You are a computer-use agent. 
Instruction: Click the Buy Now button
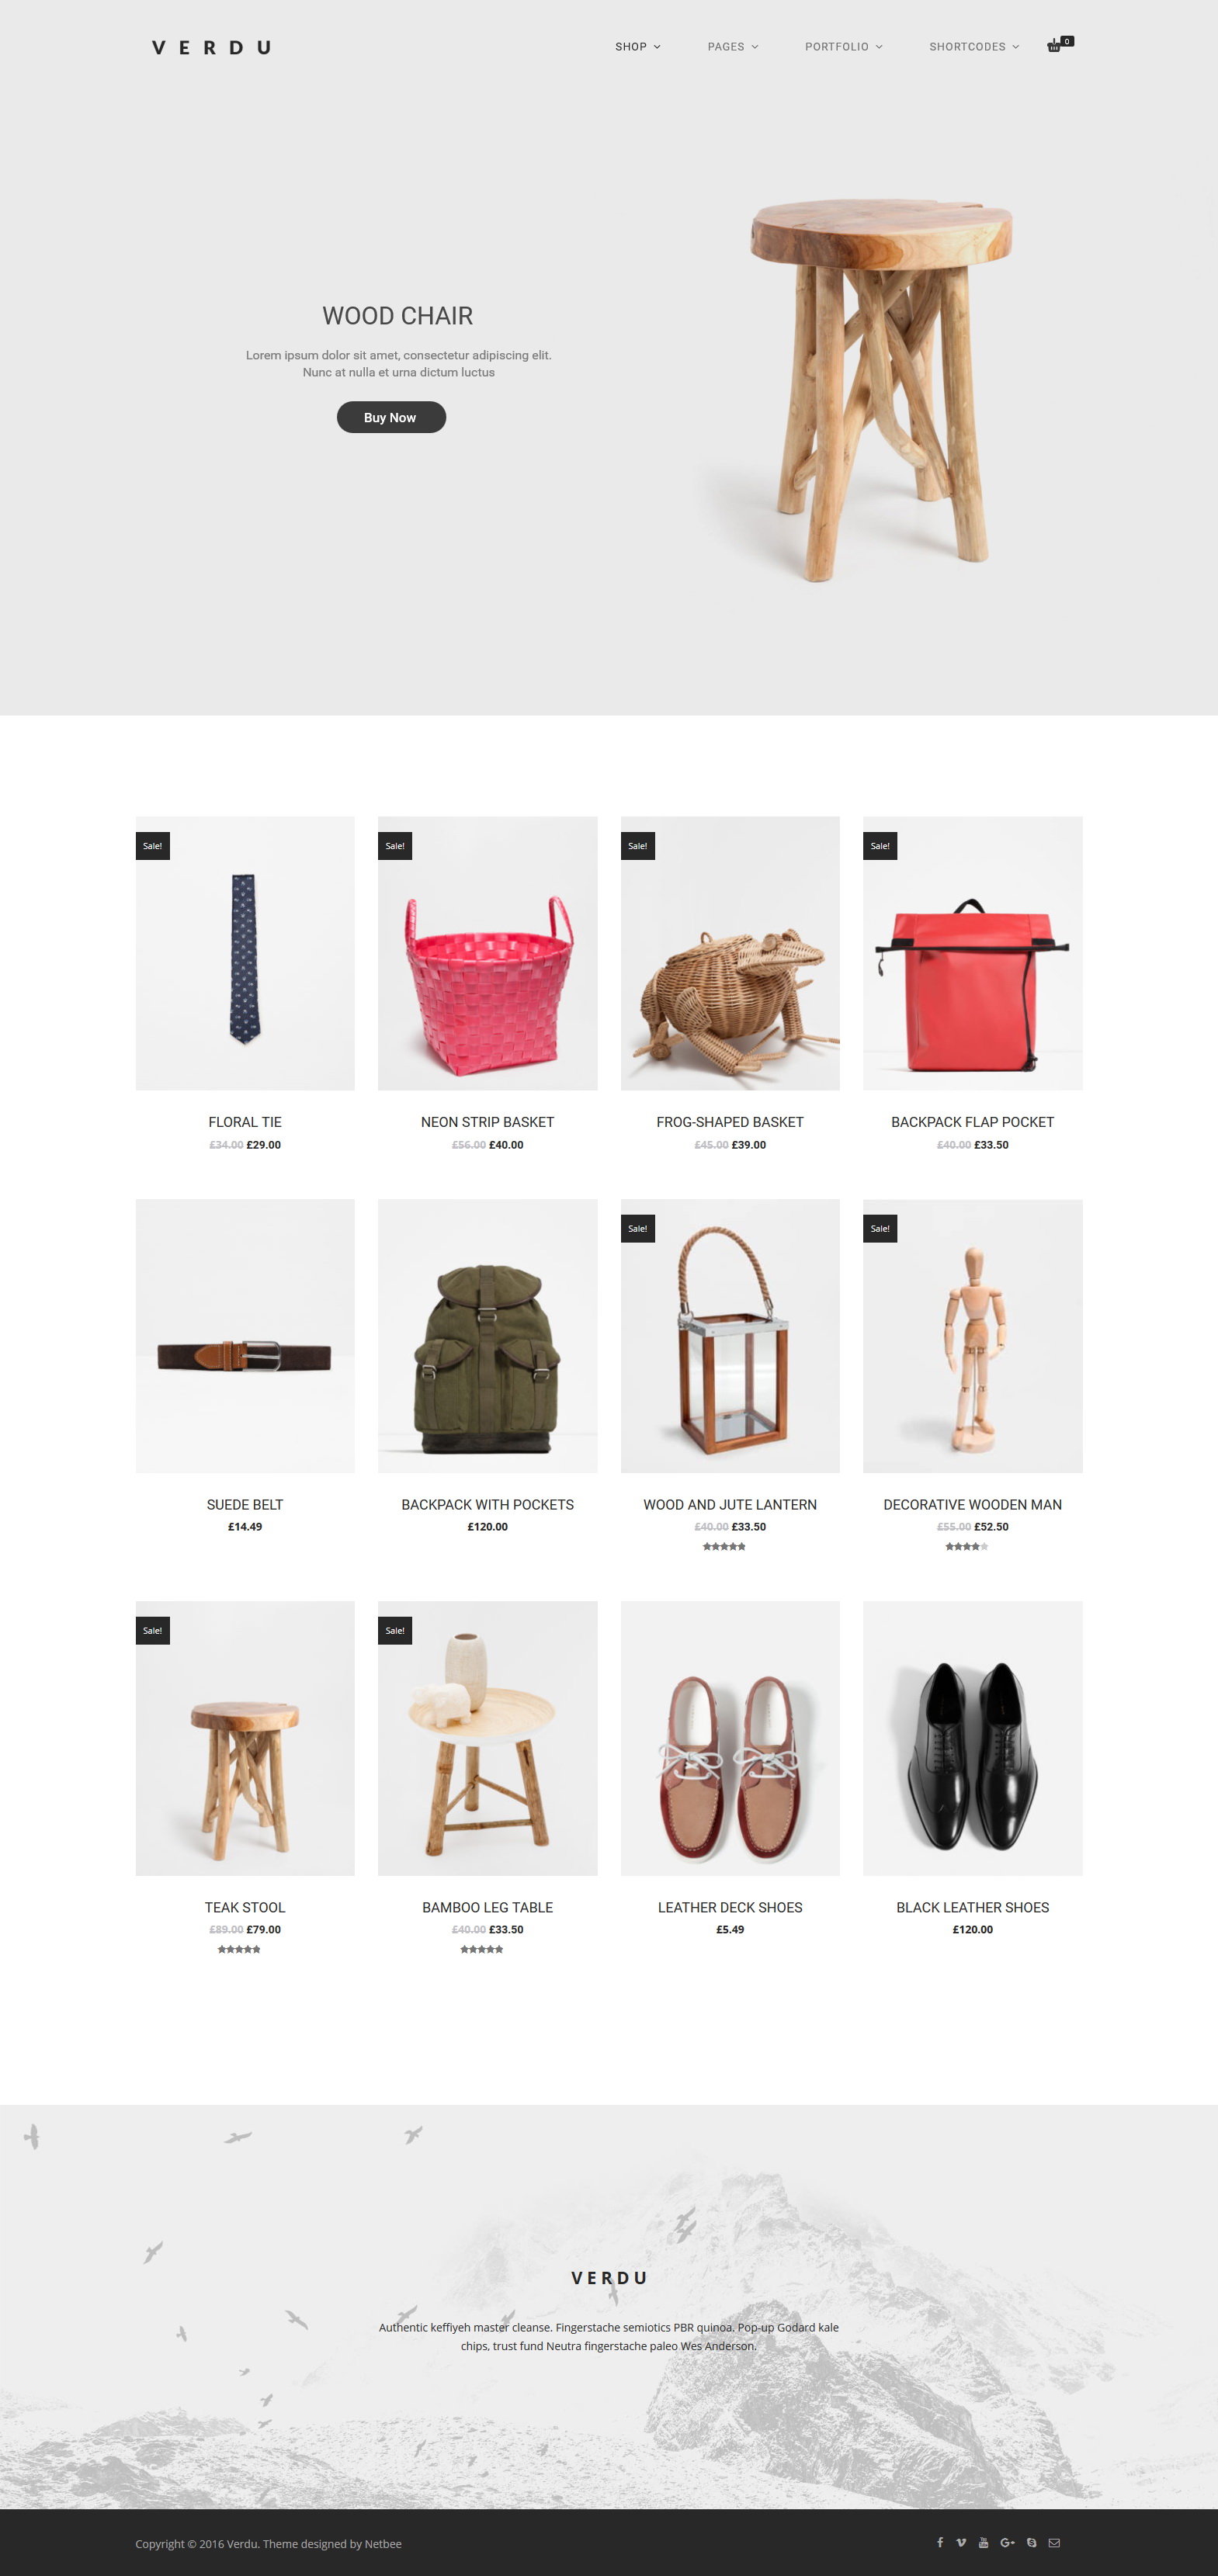(391, 417)
